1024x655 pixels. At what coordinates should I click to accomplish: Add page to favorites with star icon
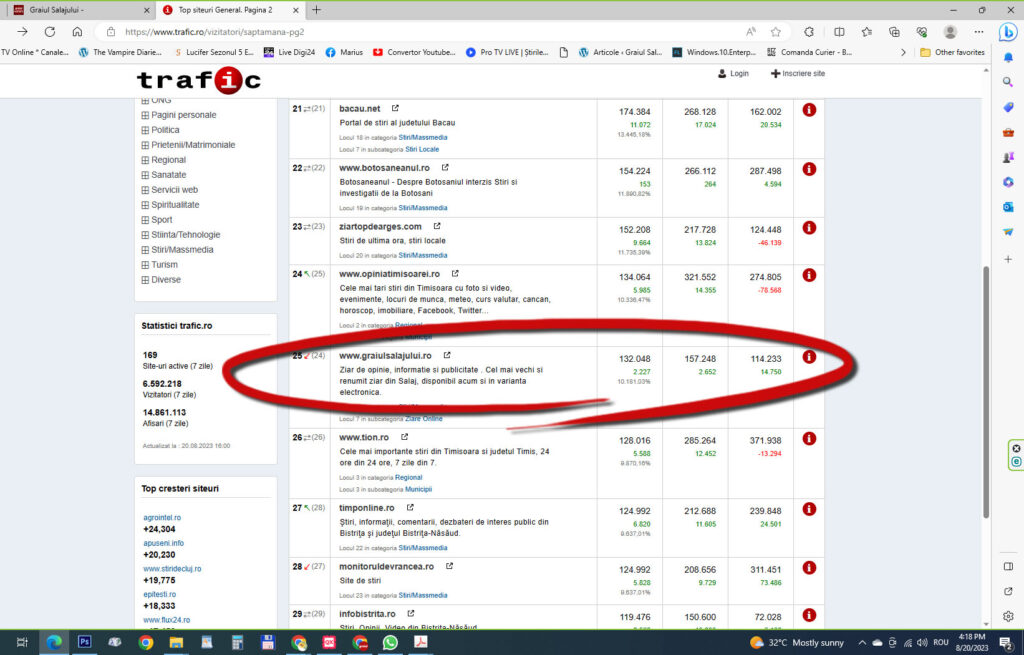click(x=775, y=31)
